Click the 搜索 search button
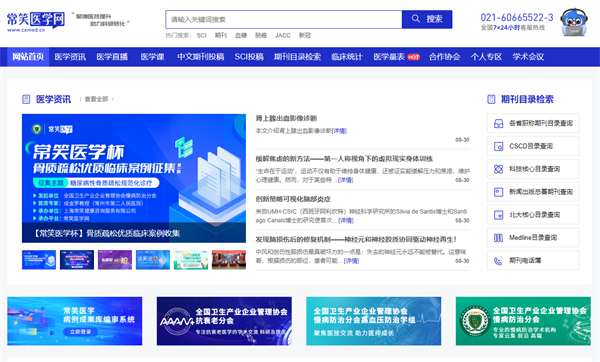600x362 pixels. coord(427,20)
